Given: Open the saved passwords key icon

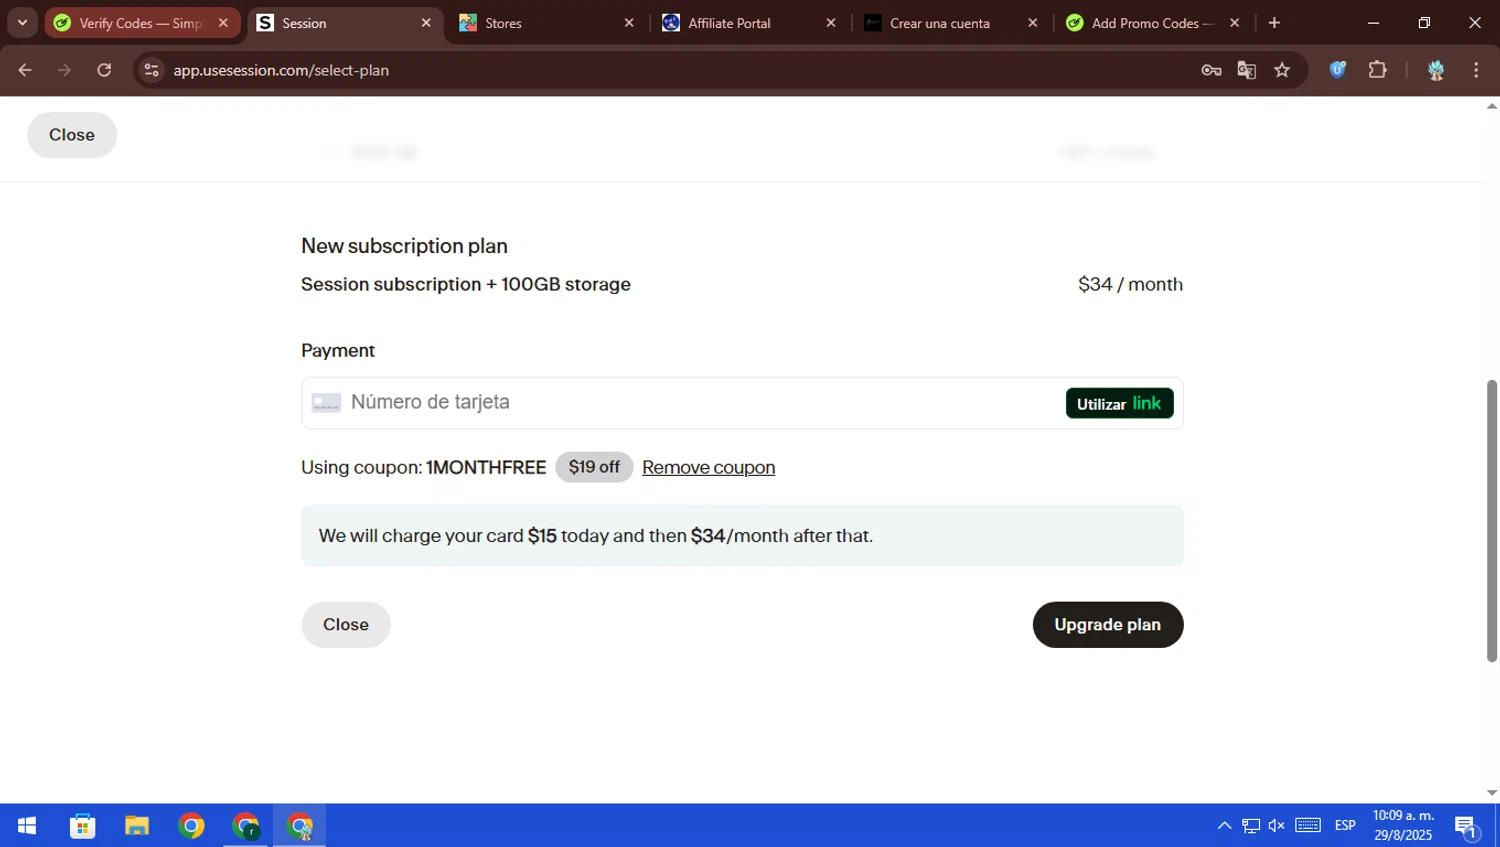Looking at the screenshot, I should [x=1211, y=70].
